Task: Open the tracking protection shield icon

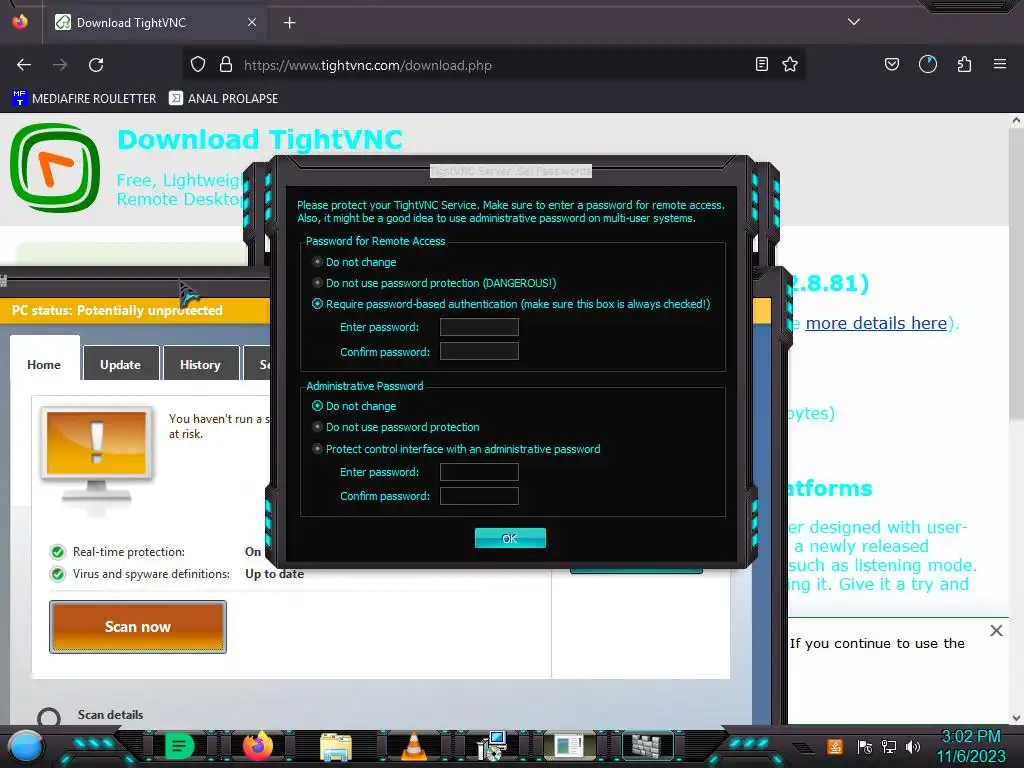Action: [x=198, y=65]
